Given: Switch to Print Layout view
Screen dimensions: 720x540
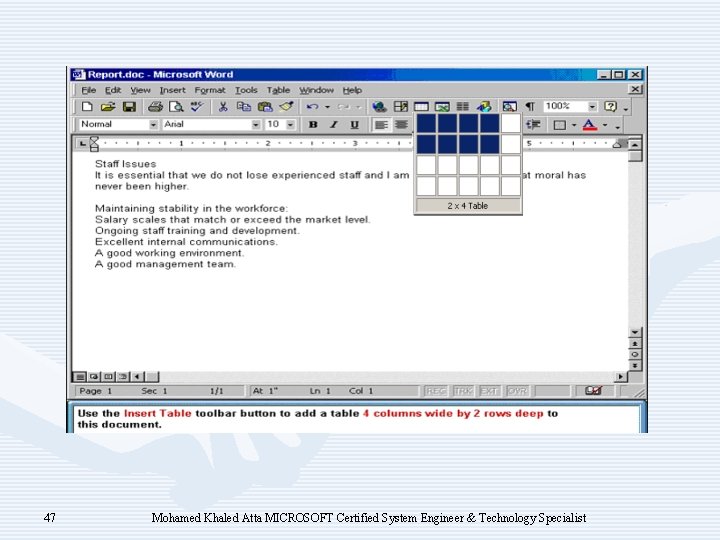Looking at the screenshot, I should pos(108,377).
